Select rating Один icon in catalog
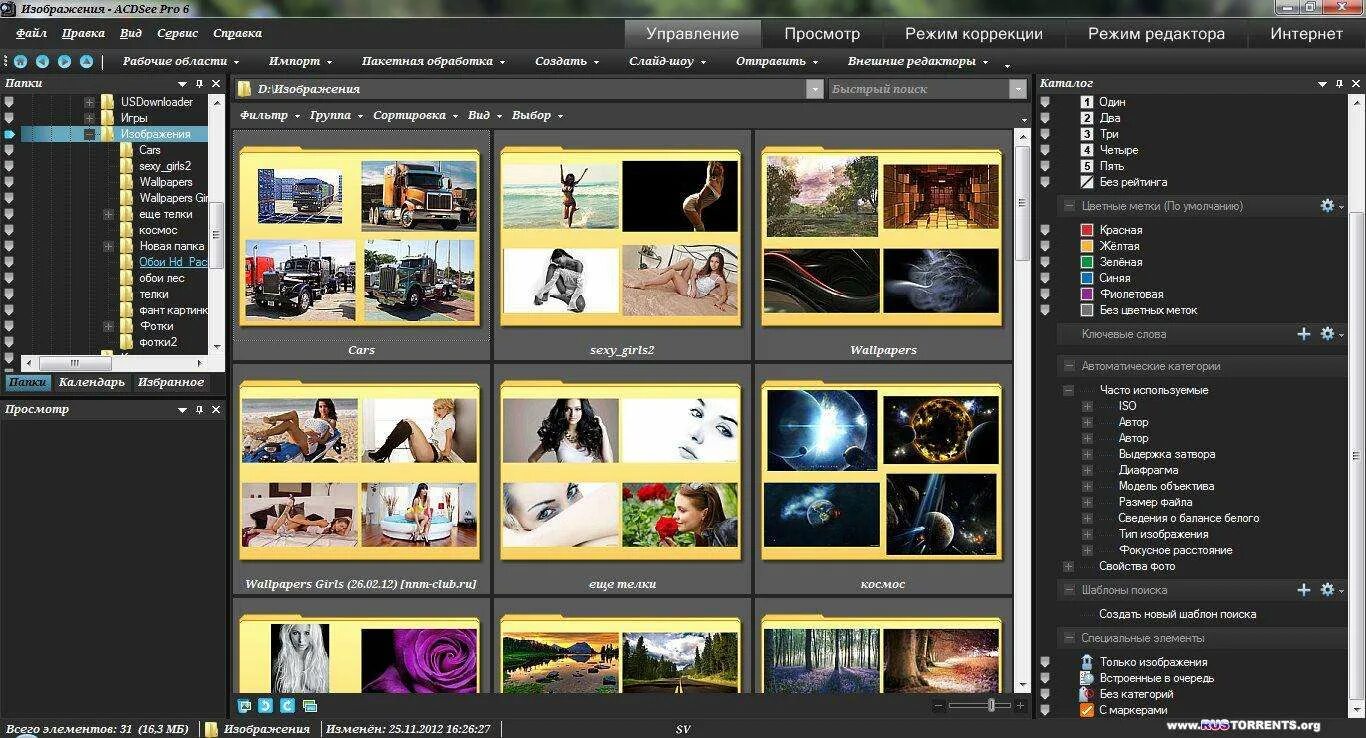The height and width of the screenshot is (738, 1366). coord(1087,102)
